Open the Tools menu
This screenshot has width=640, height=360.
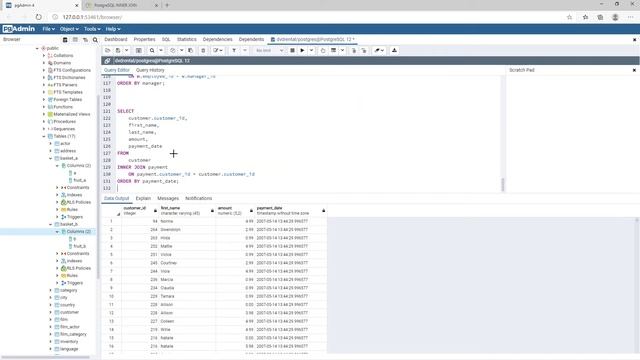click(92, 29)
